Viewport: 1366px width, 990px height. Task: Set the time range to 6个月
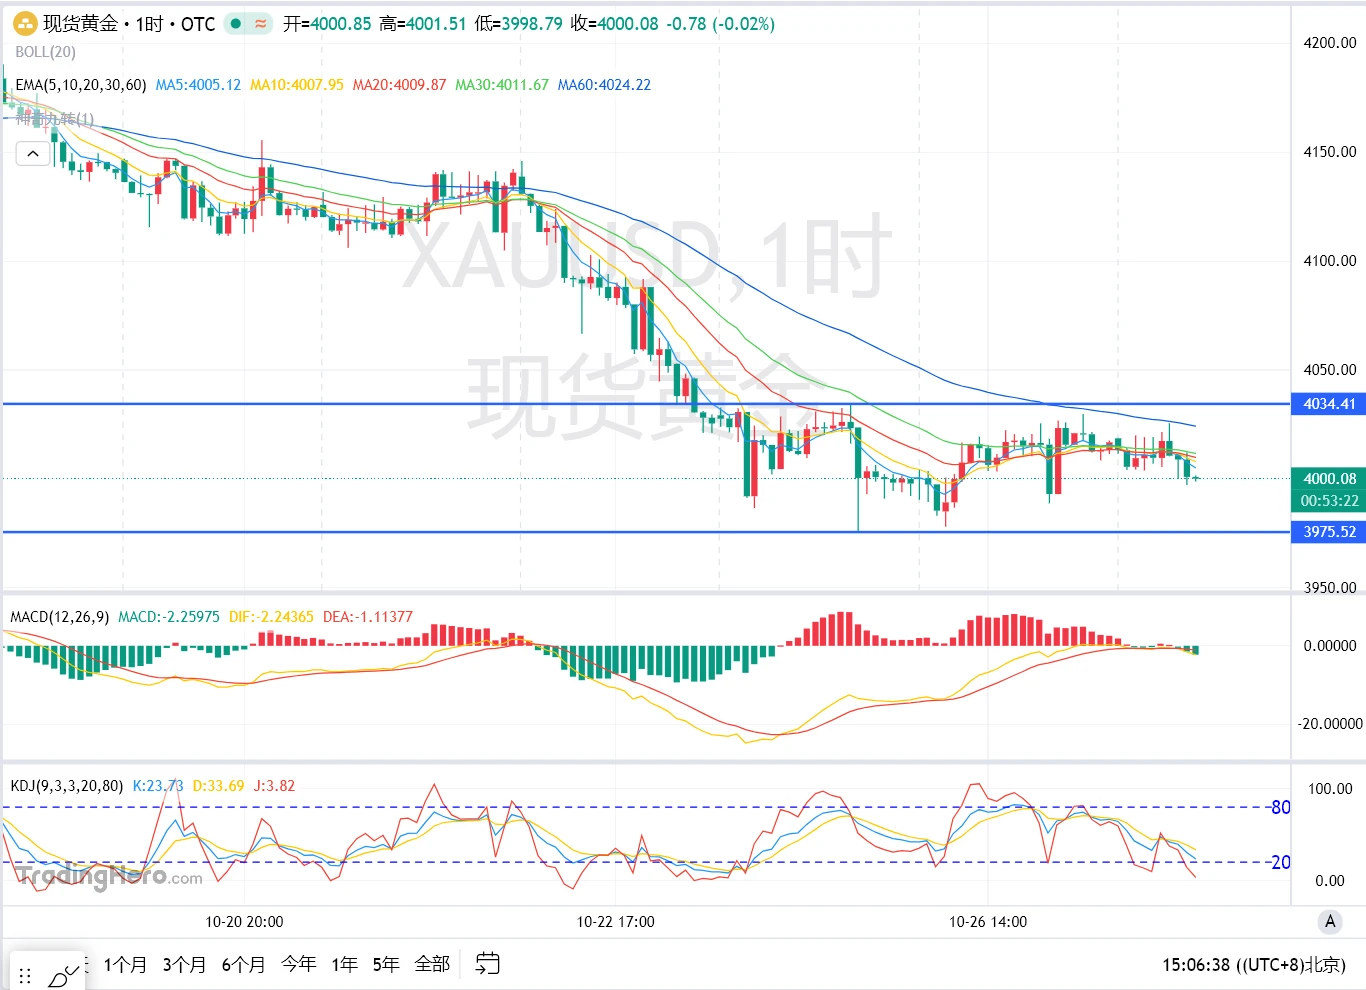(x=243, y=964)
